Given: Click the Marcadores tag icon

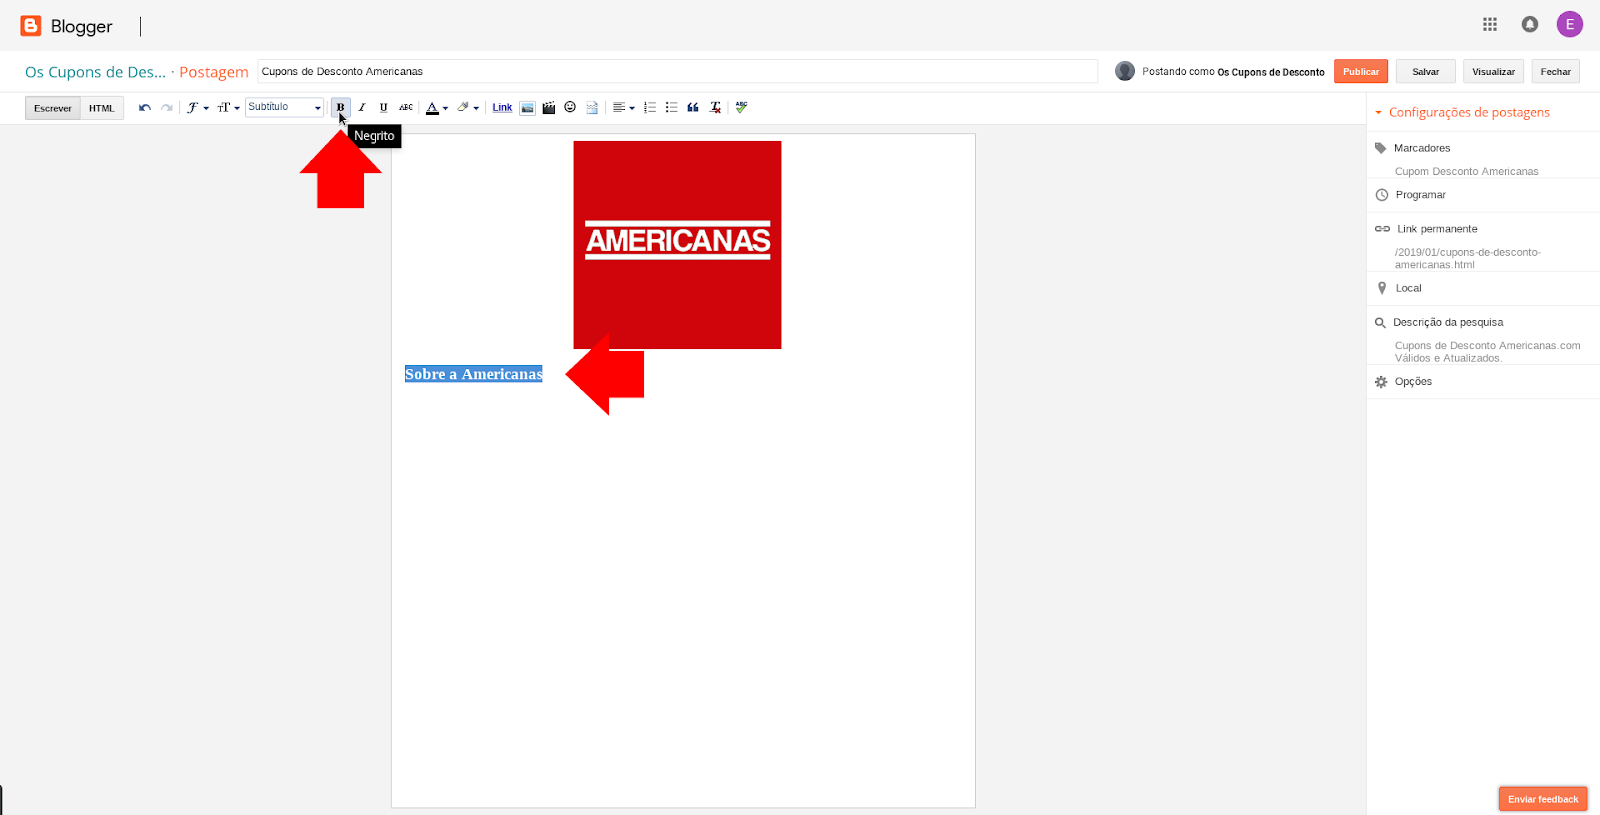Looking at the screenshot, I should pos(1381,148).
